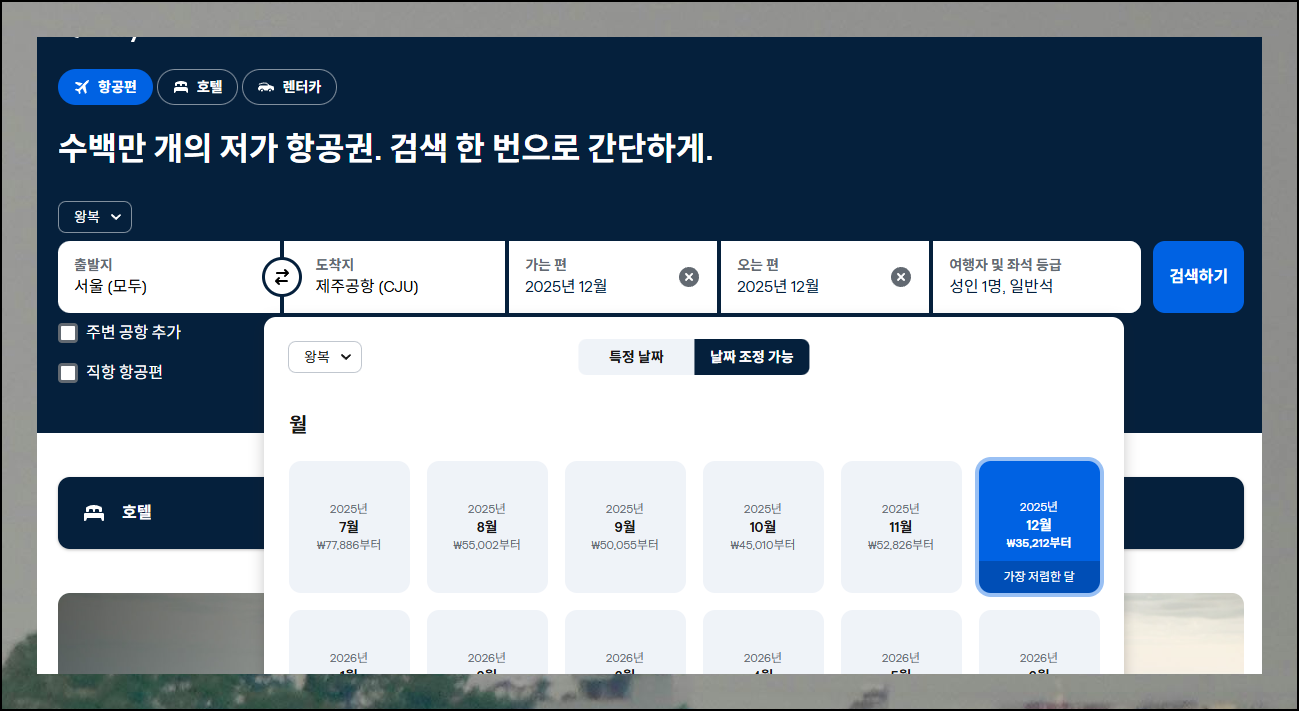This screenshot has height=711, width=1299.
Task: Choose the 2025년 11월 month card
Action: tap(901, 527)
